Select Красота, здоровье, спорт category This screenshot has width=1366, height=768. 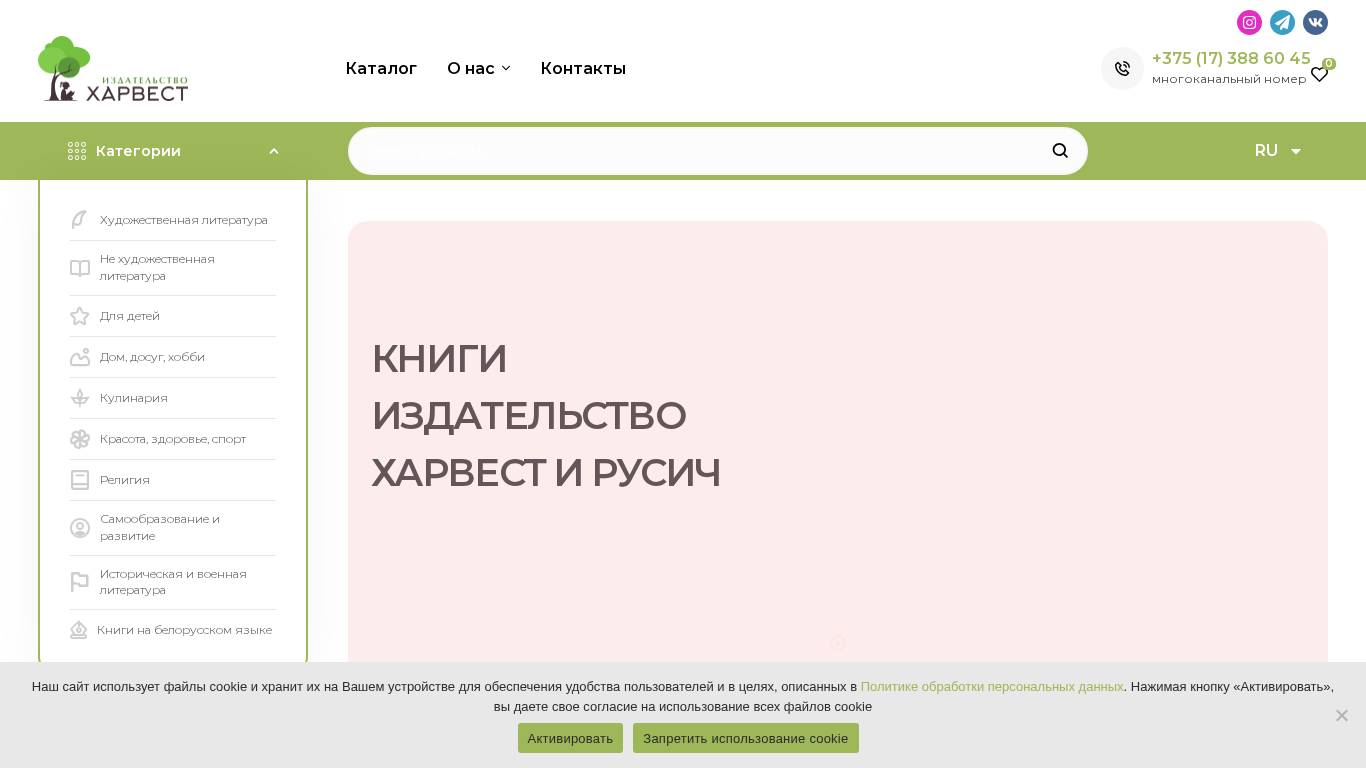(x=173, y=439)
